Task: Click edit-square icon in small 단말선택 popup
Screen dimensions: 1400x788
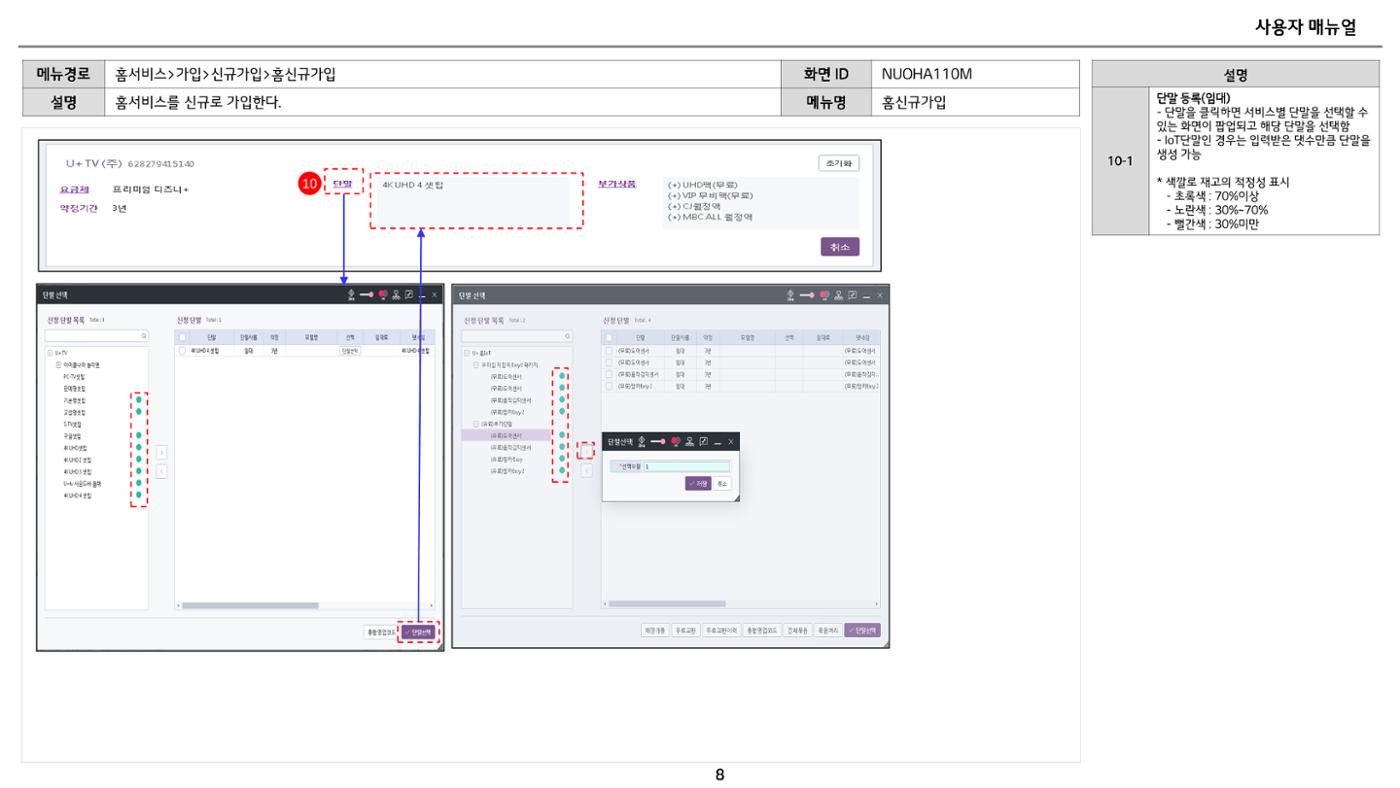Action: 703,441
